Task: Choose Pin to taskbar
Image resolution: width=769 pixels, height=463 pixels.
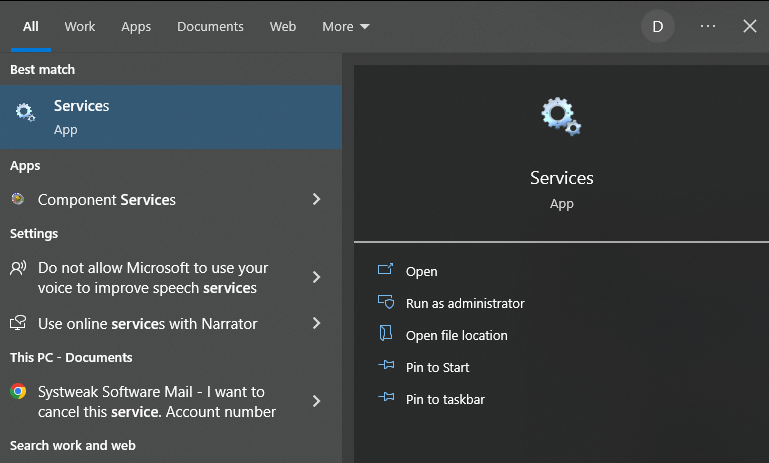Action: pos(445,399)
